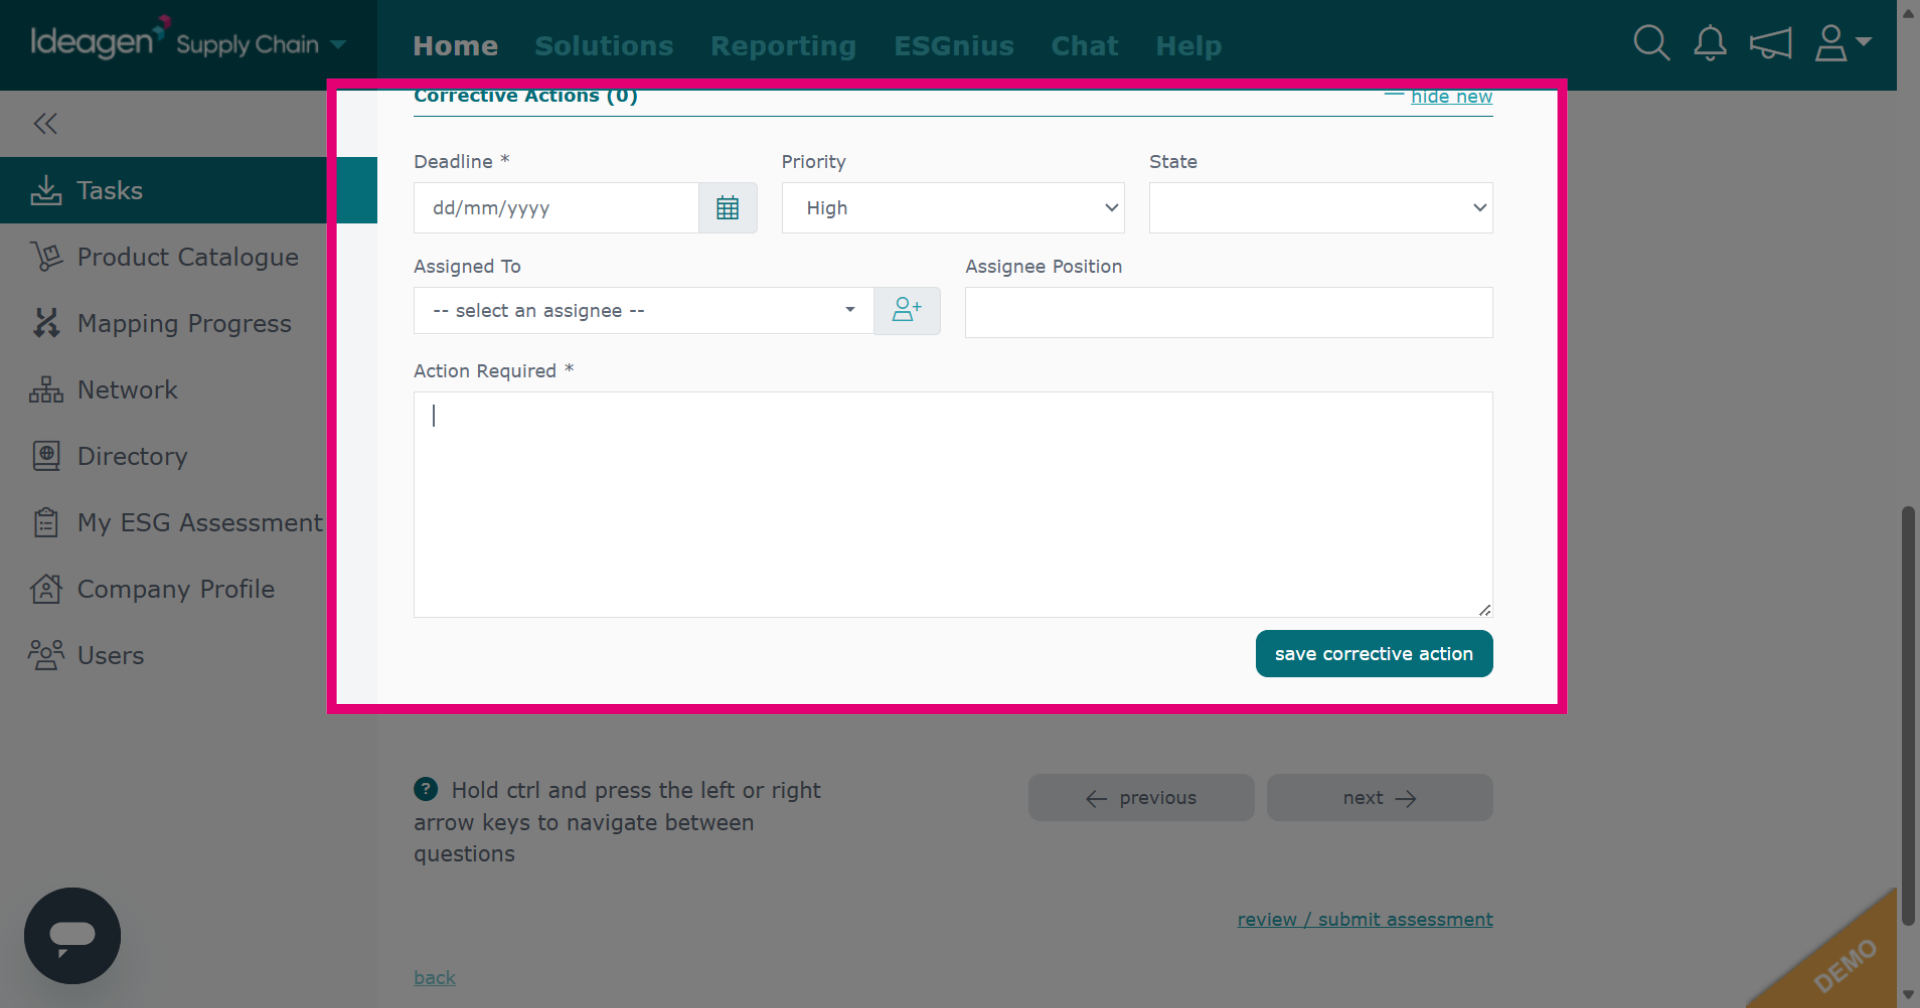Screen dimensions: 1920x1008
Task: Open the ESGnius menu
Action: (954, 46)
